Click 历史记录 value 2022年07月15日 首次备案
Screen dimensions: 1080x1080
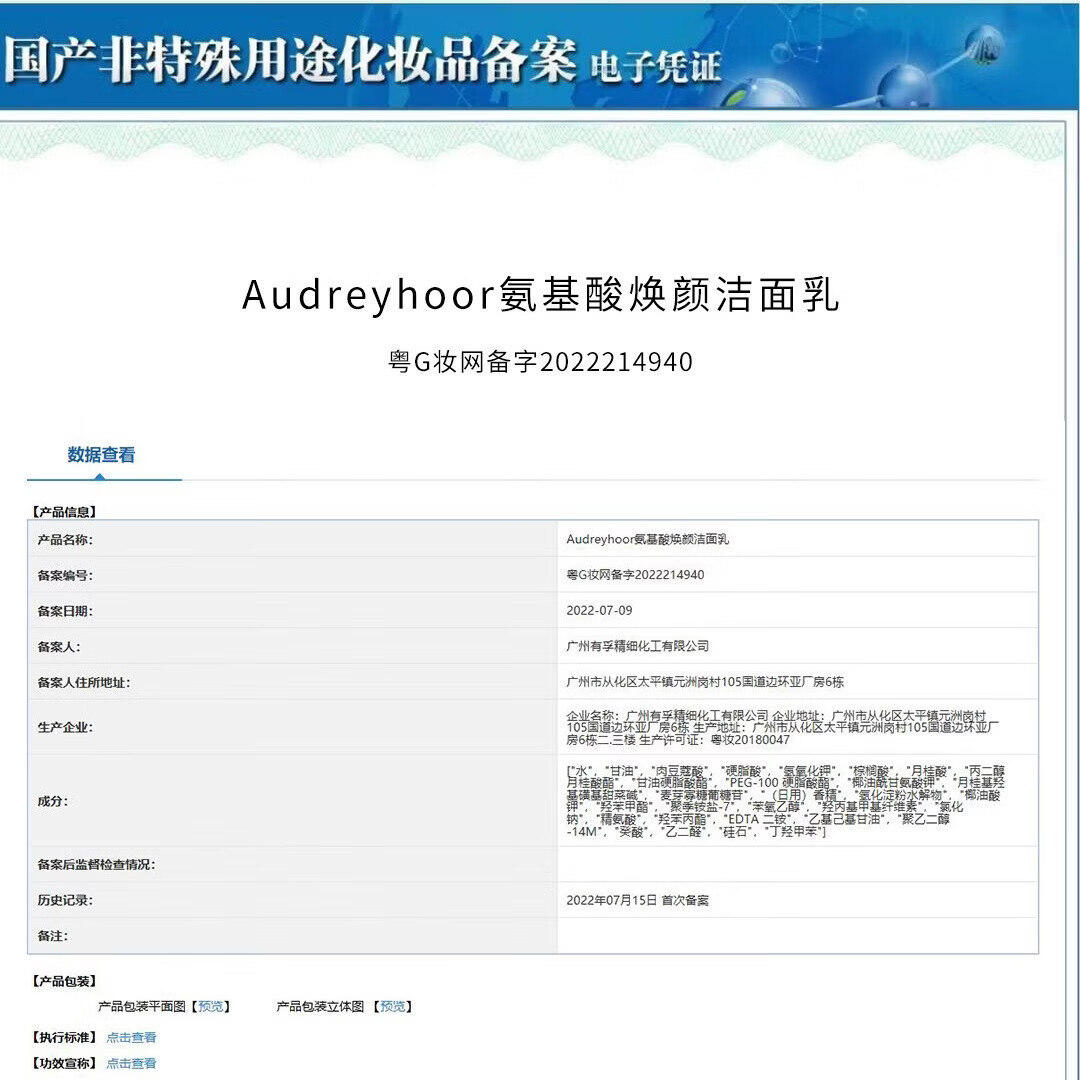(x=637, y=900)
